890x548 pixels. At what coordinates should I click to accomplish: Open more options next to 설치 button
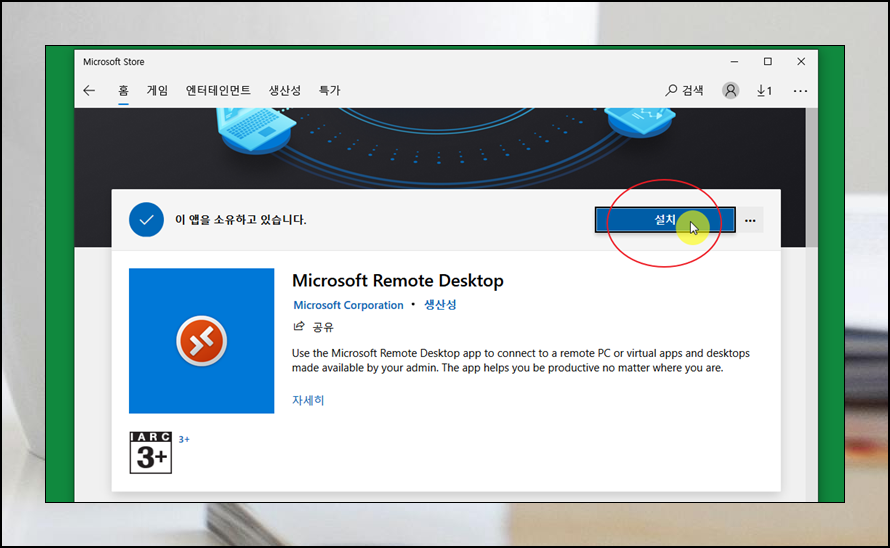point(750,220)
